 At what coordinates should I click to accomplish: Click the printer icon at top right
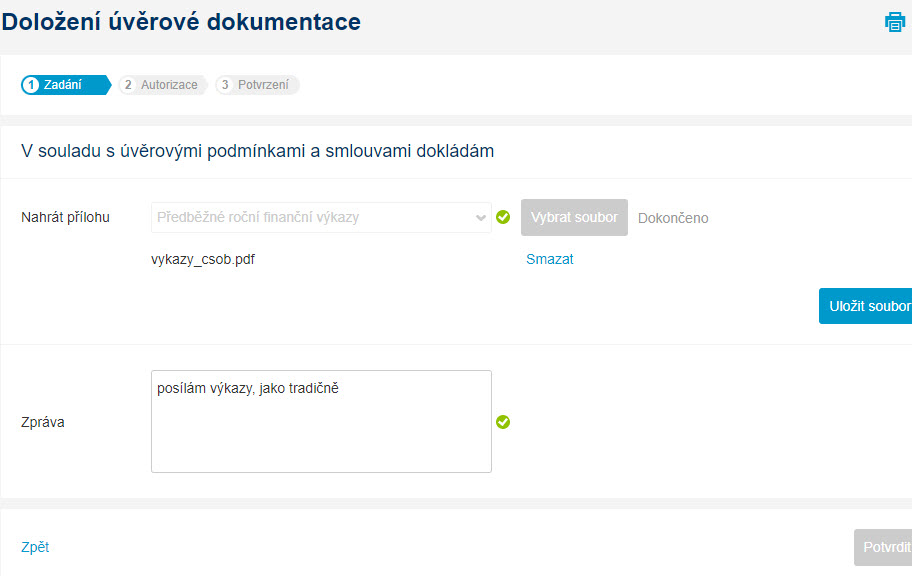[895, 22]
